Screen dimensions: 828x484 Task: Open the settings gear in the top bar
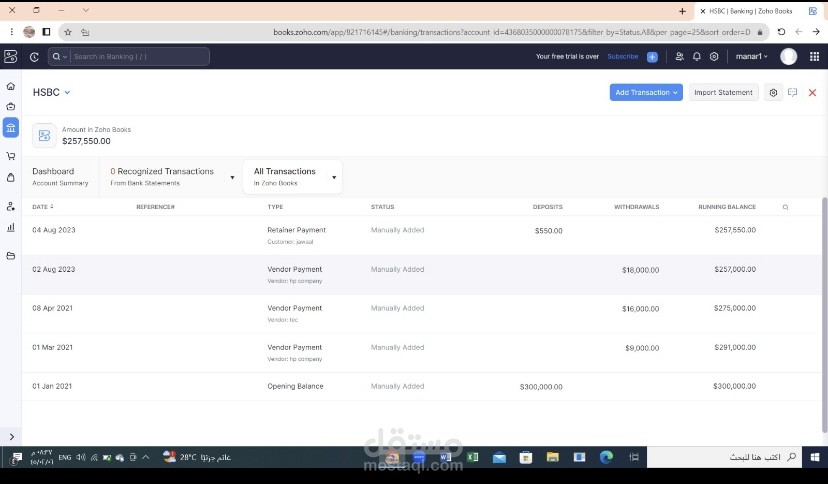(714, 56)
